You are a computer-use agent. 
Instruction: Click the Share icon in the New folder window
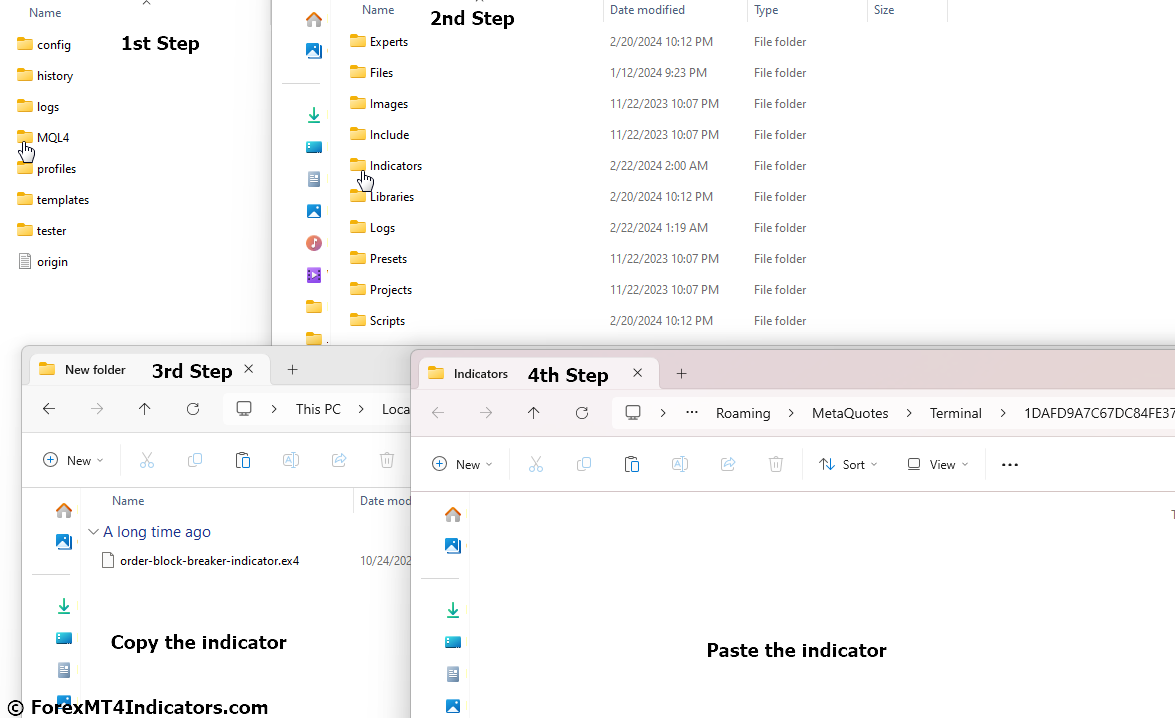[x=339, y=460]
